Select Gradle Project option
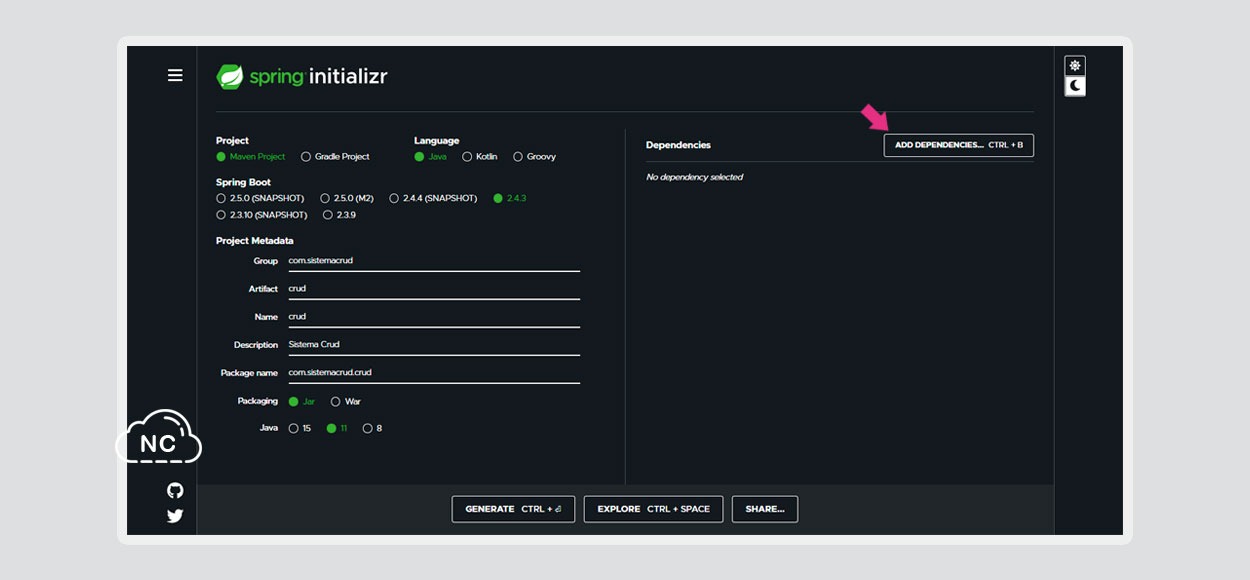Screen dimensions: 1250x580 pos(335,157)
